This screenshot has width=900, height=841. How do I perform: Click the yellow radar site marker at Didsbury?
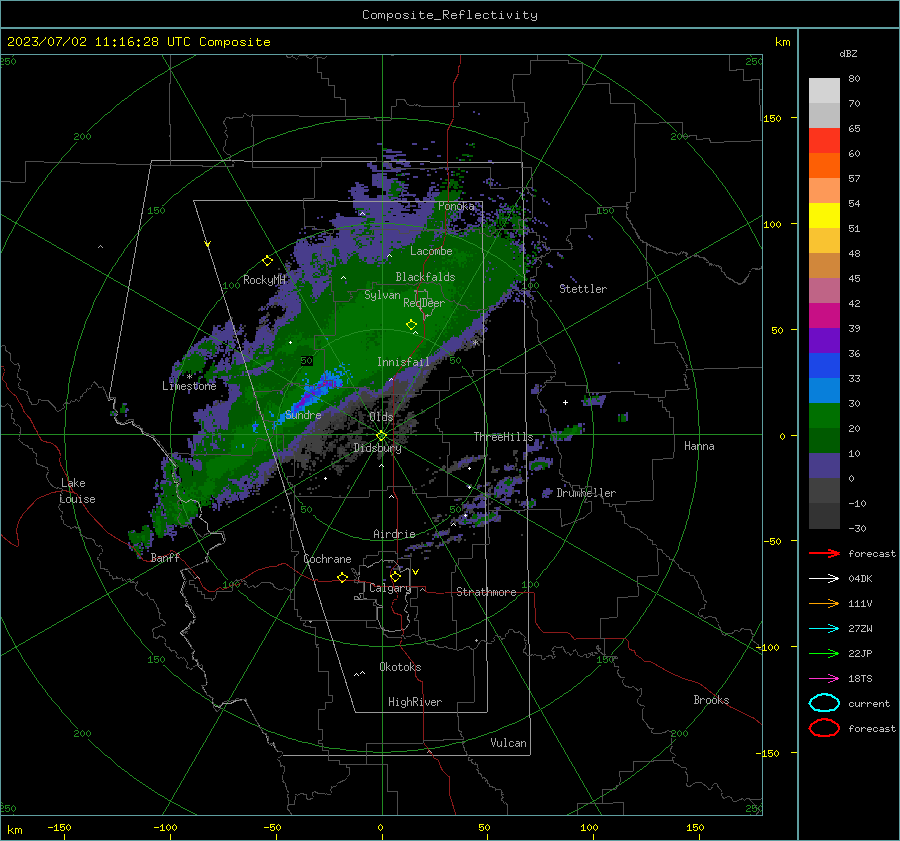(x=381, y=436)
